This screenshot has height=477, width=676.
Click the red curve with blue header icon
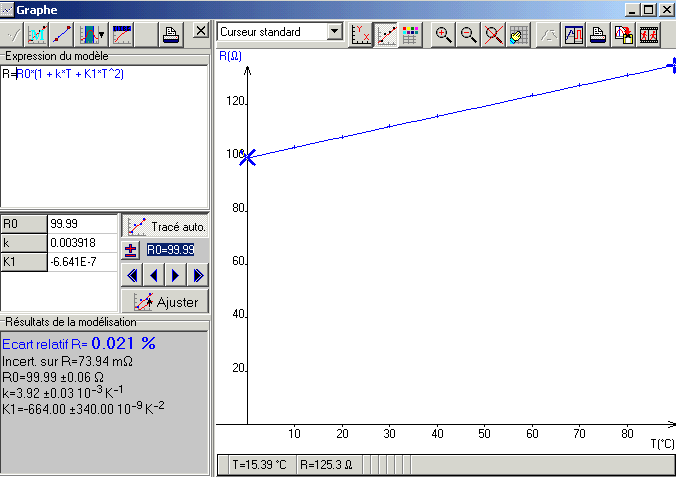pos(122,35)
